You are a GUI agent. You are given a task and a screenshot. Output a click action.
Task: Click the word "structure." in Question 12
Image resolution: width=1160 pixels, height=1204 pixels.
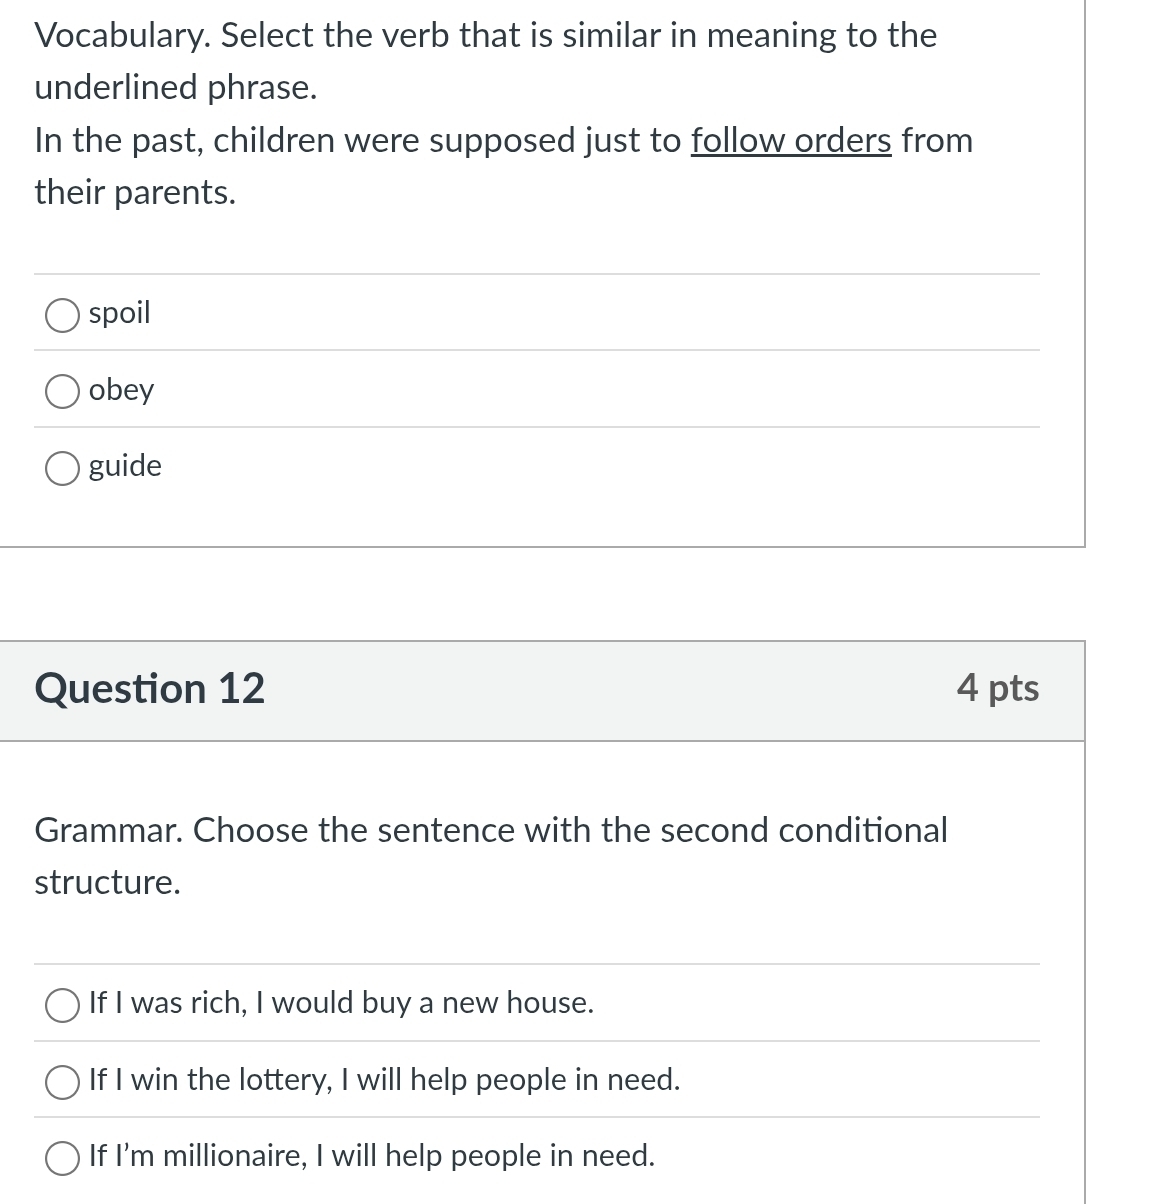pos(108,883)
